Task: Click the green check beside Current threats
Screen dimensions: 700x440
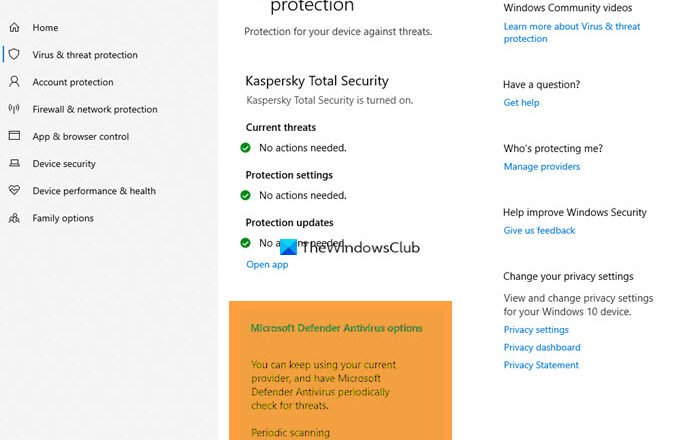Action: point(246,148)
